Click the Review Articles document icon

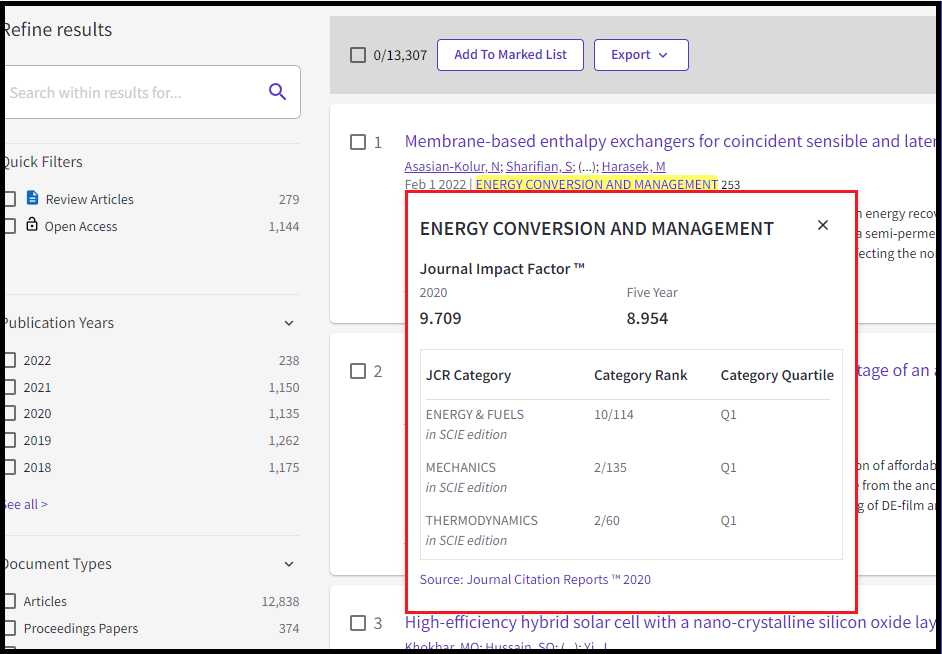pyautogui.click(x=32, y=198)
